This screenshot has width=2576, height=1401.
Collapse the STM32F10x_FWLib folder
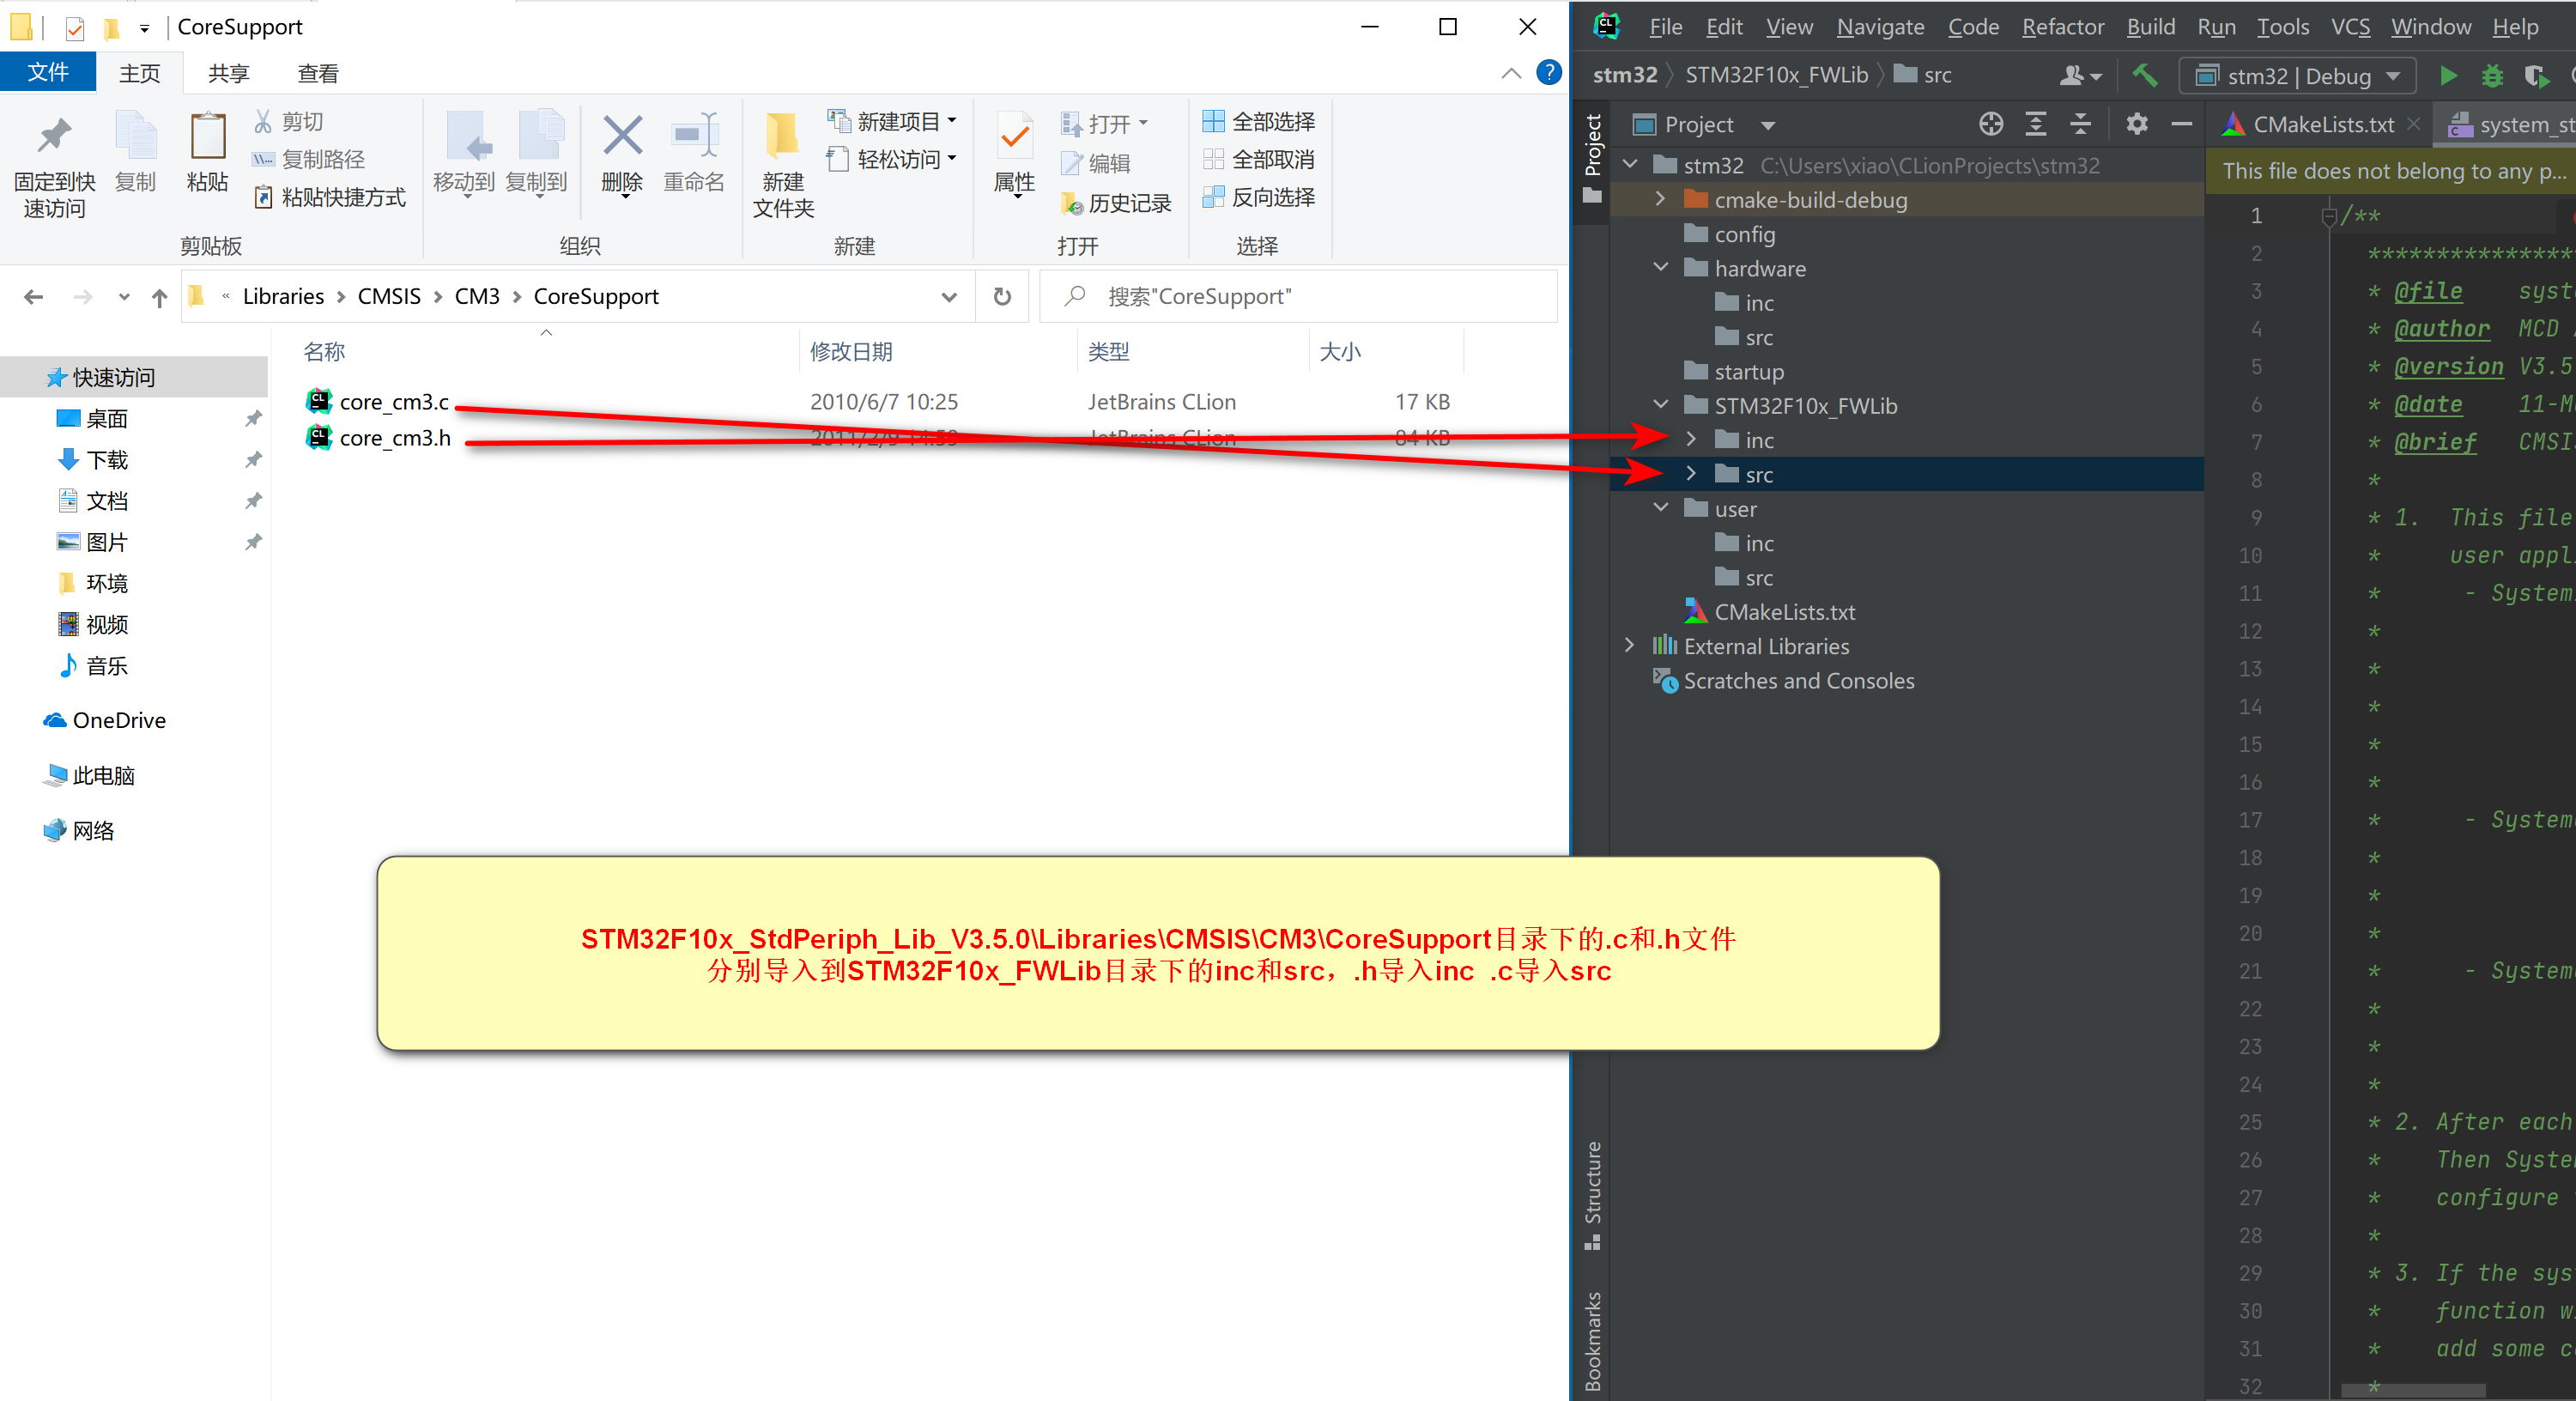click(x=1661, y=404)
